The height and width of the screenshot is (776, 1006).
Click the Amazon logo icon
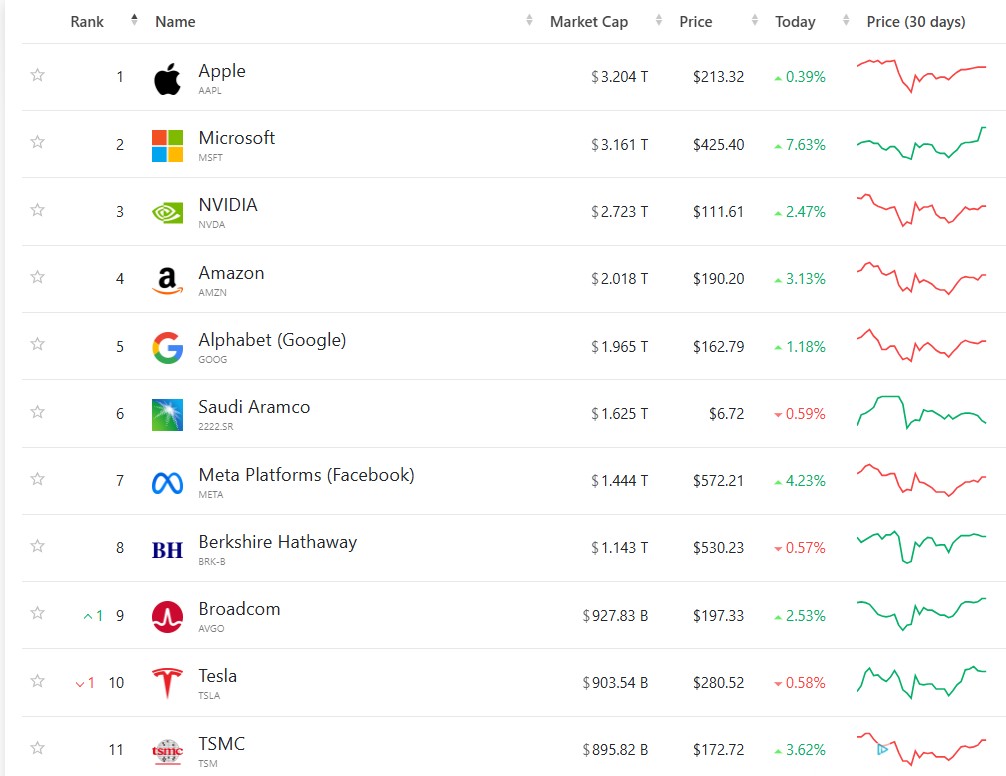tap(167, 280)
